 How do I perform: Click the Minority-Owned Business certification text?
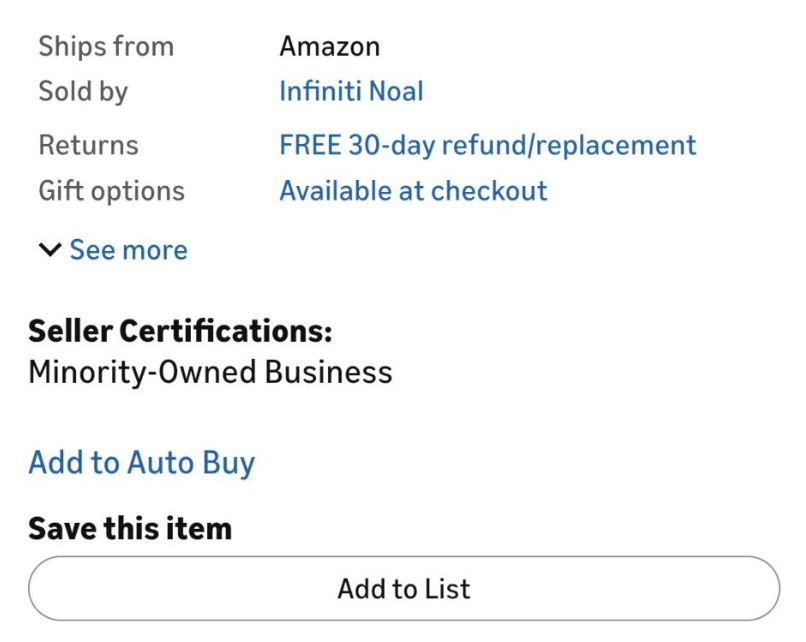tap(210, 373)
